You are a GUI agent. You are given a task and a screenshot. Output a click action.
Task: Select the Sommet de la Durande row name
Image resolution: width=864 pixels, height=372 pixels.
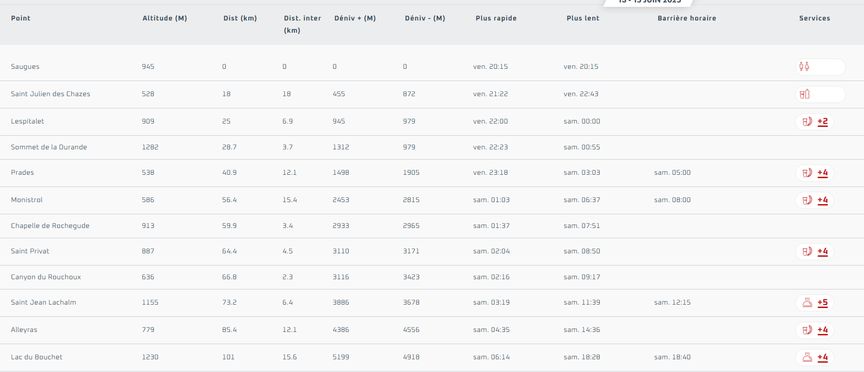[x=49, y=147]
